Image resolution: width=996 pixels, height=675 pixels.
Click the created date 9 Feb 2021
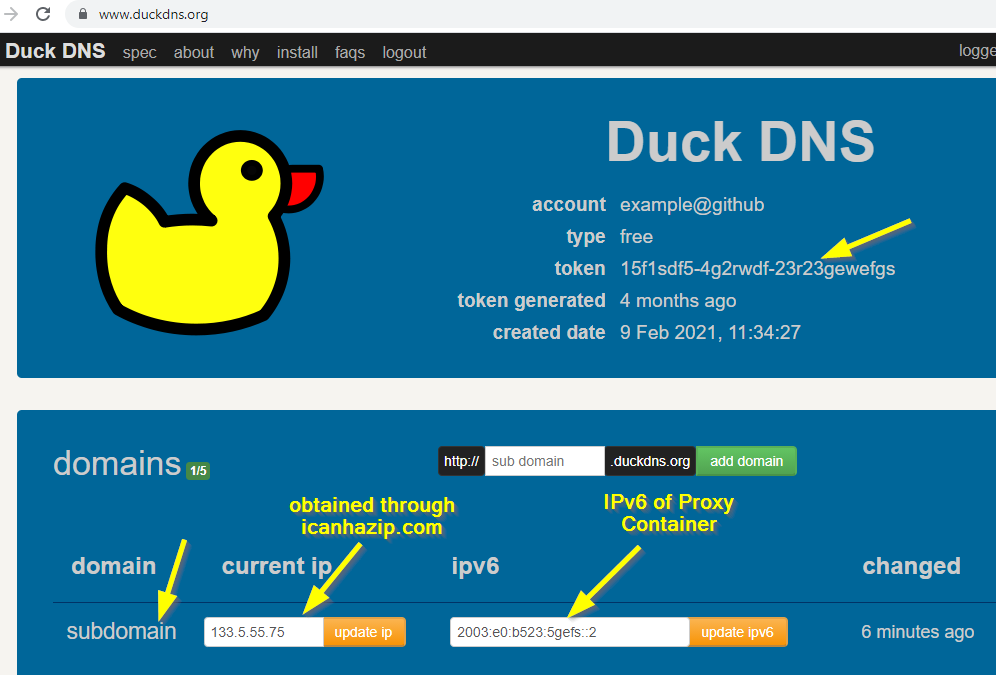click(710, 332)
